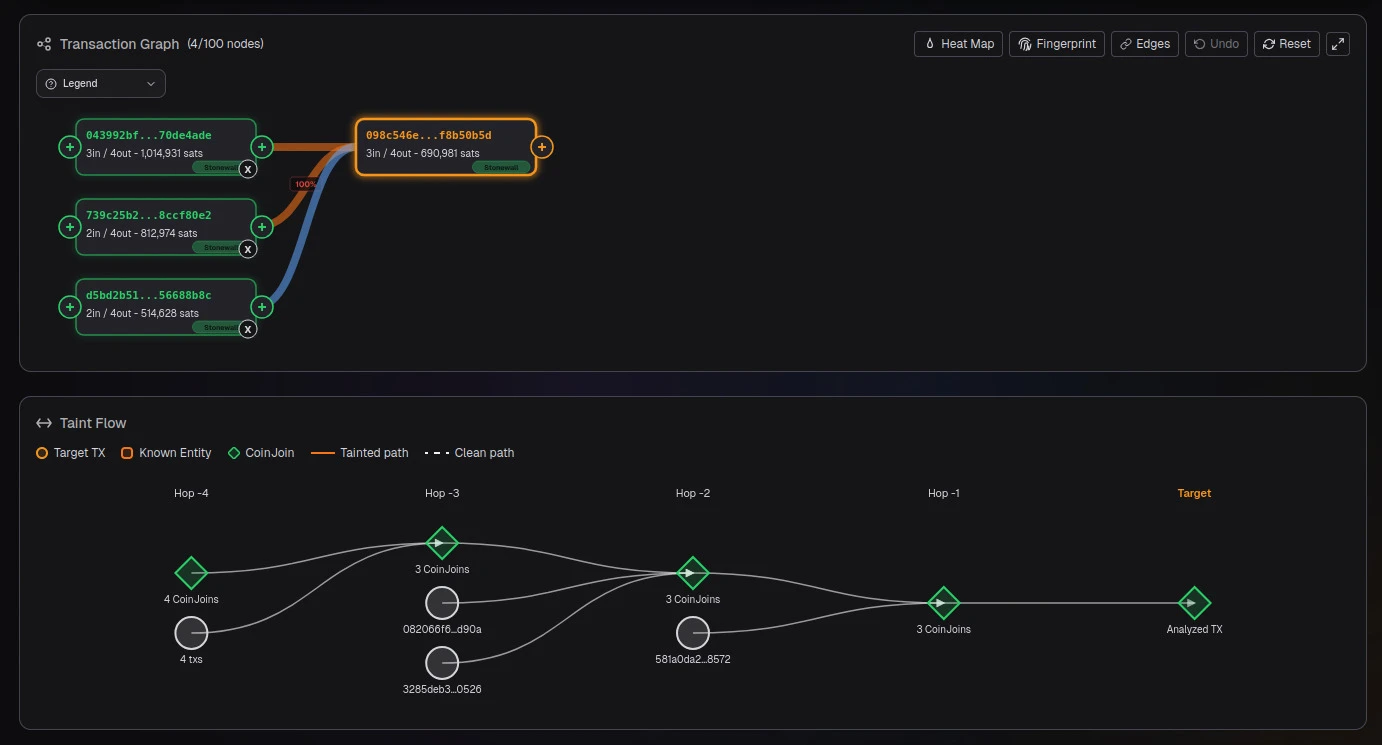This screenshot has width=1382, height=745.
Task: Expand left plus on node d5bd2b51
Action: (70, 307)
